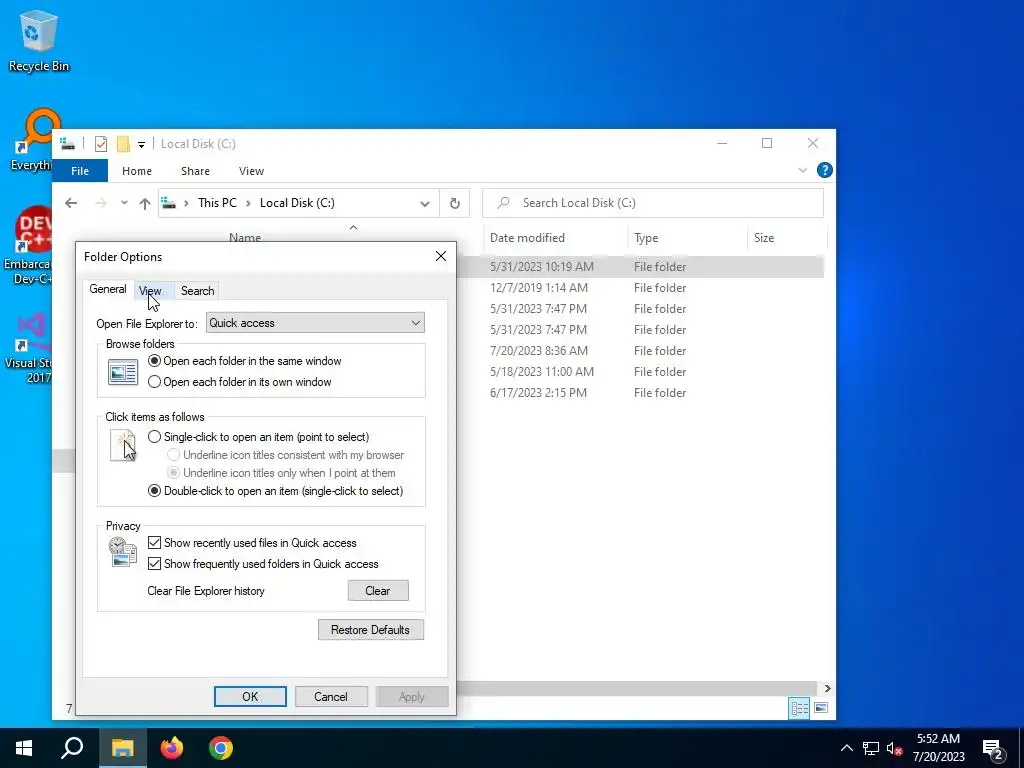Image resolution: width=1024 pixels, height=768 pixels.
Task: Open the Explorer View ribbon tab
Action: [251, 171]
